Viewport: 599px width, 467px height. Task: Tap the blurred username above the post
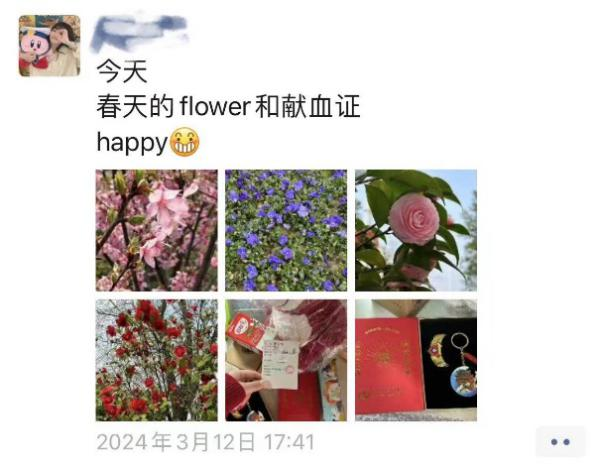click(140, 32)
